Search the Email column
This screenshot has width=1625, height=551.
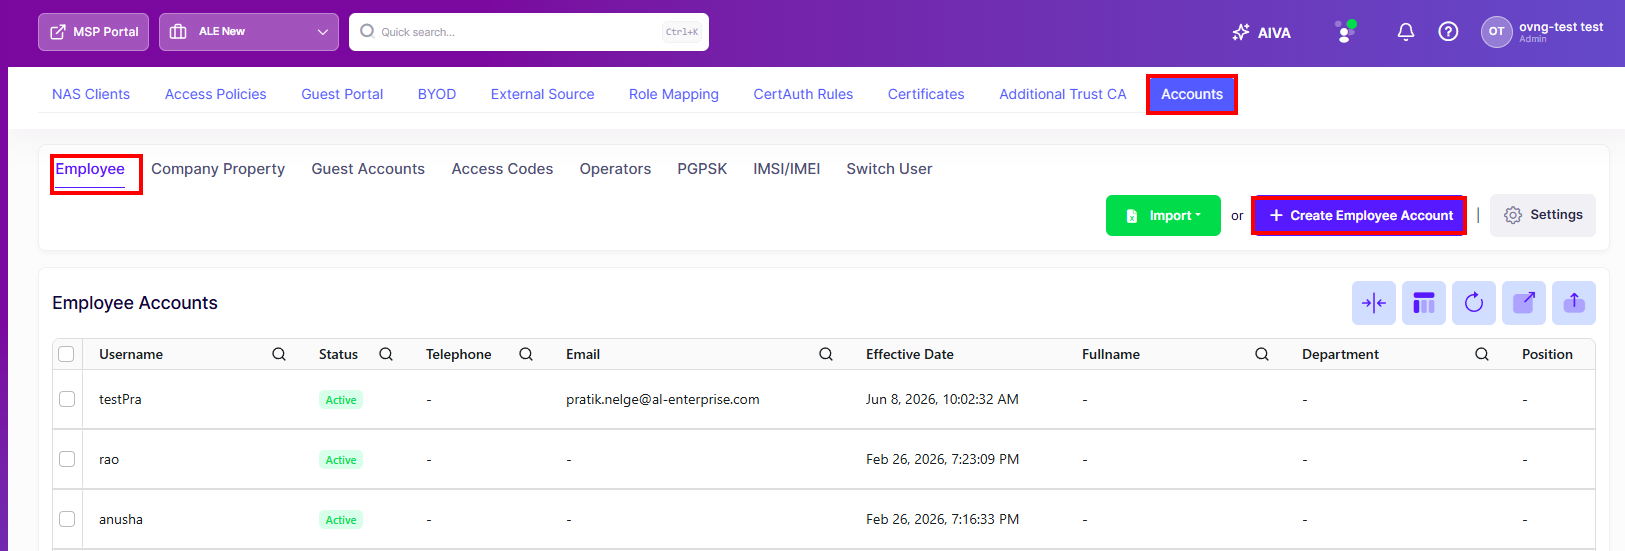point(826,354)
